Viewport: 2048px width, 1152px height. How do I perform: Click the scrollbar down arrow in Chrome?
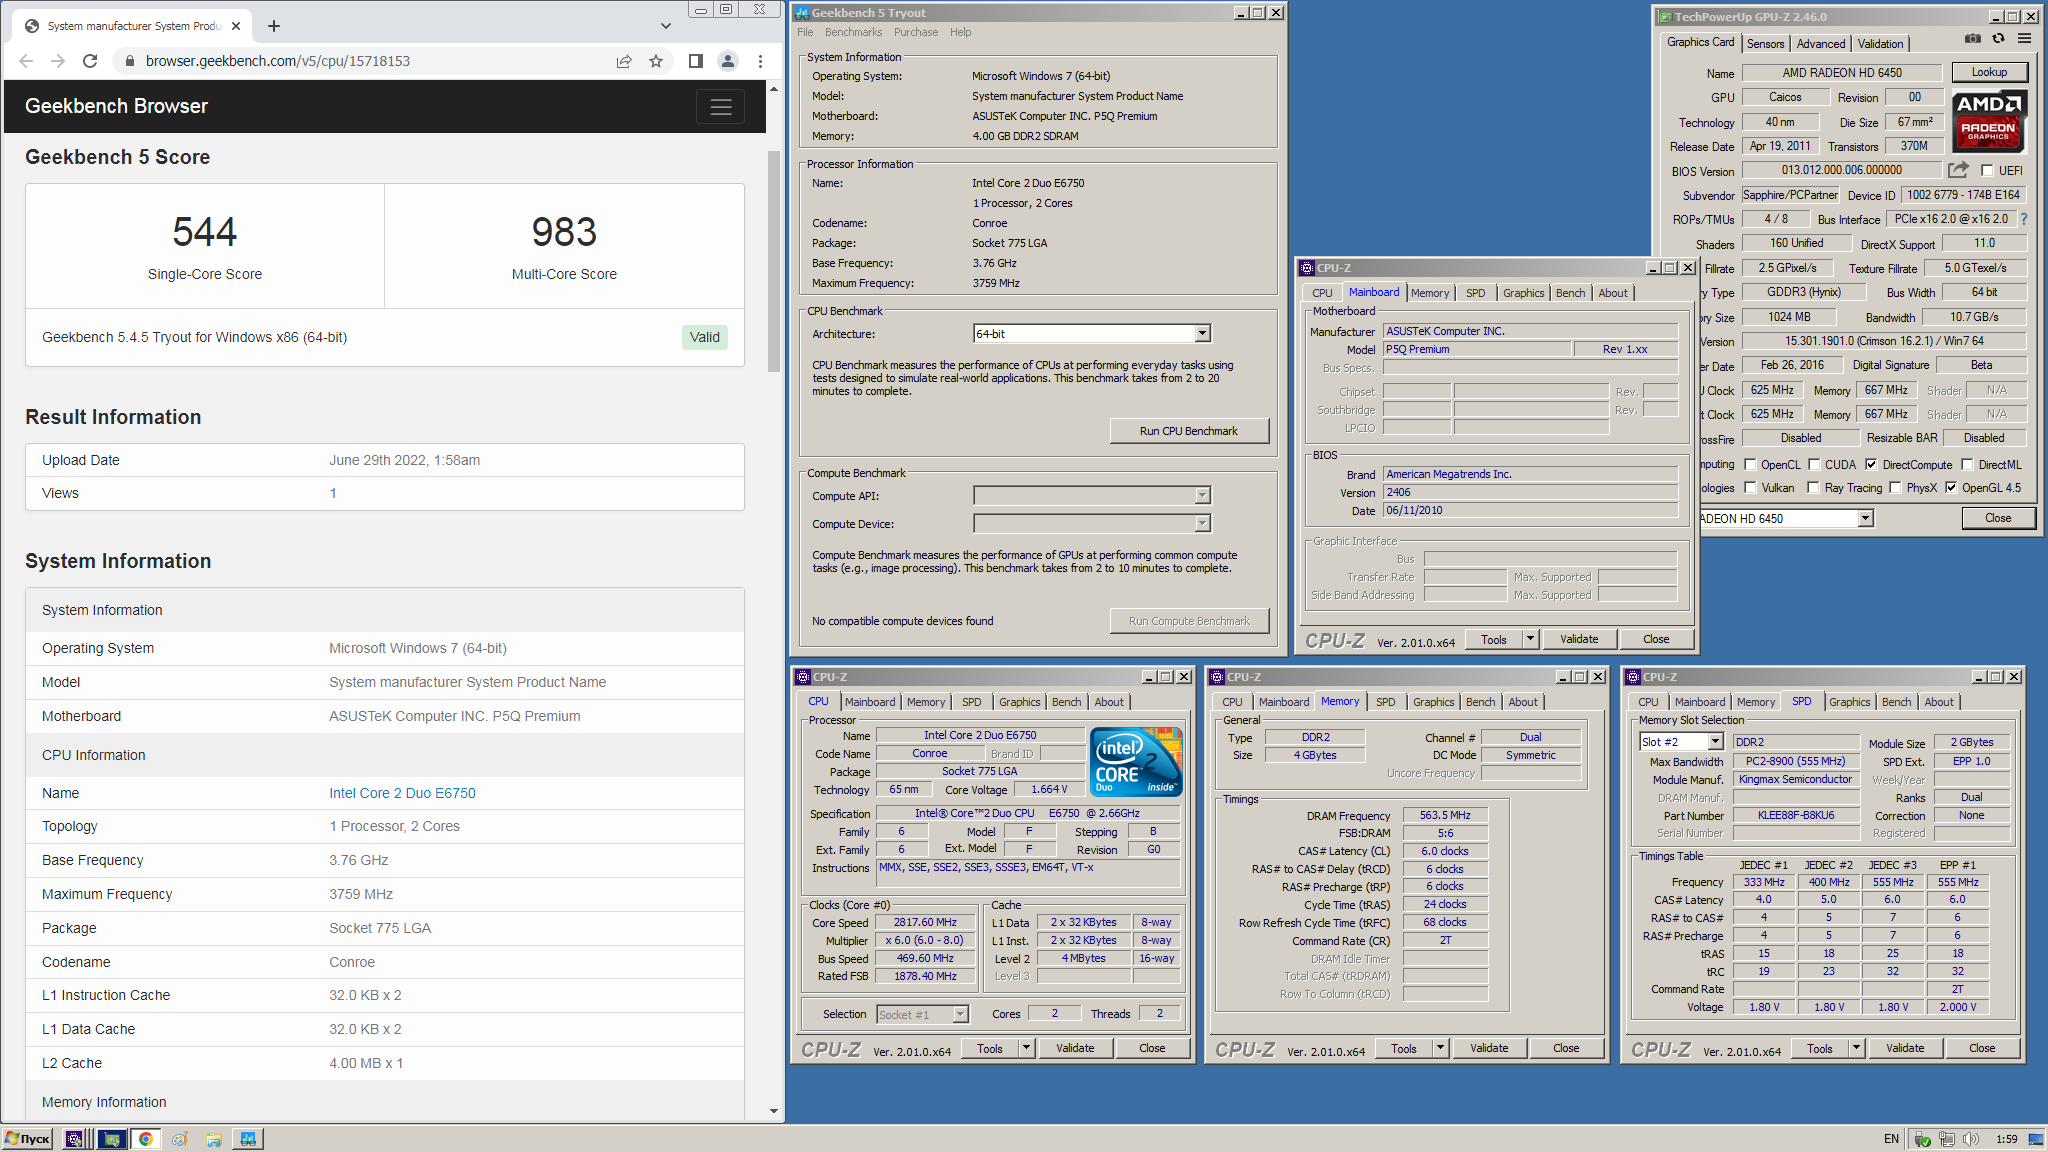point(774,1111)
